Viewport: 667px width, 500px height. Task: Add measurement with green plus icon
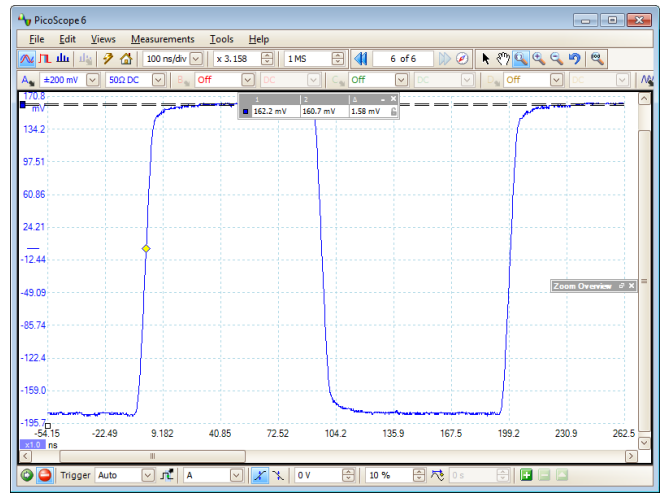[x=526, y=475]
